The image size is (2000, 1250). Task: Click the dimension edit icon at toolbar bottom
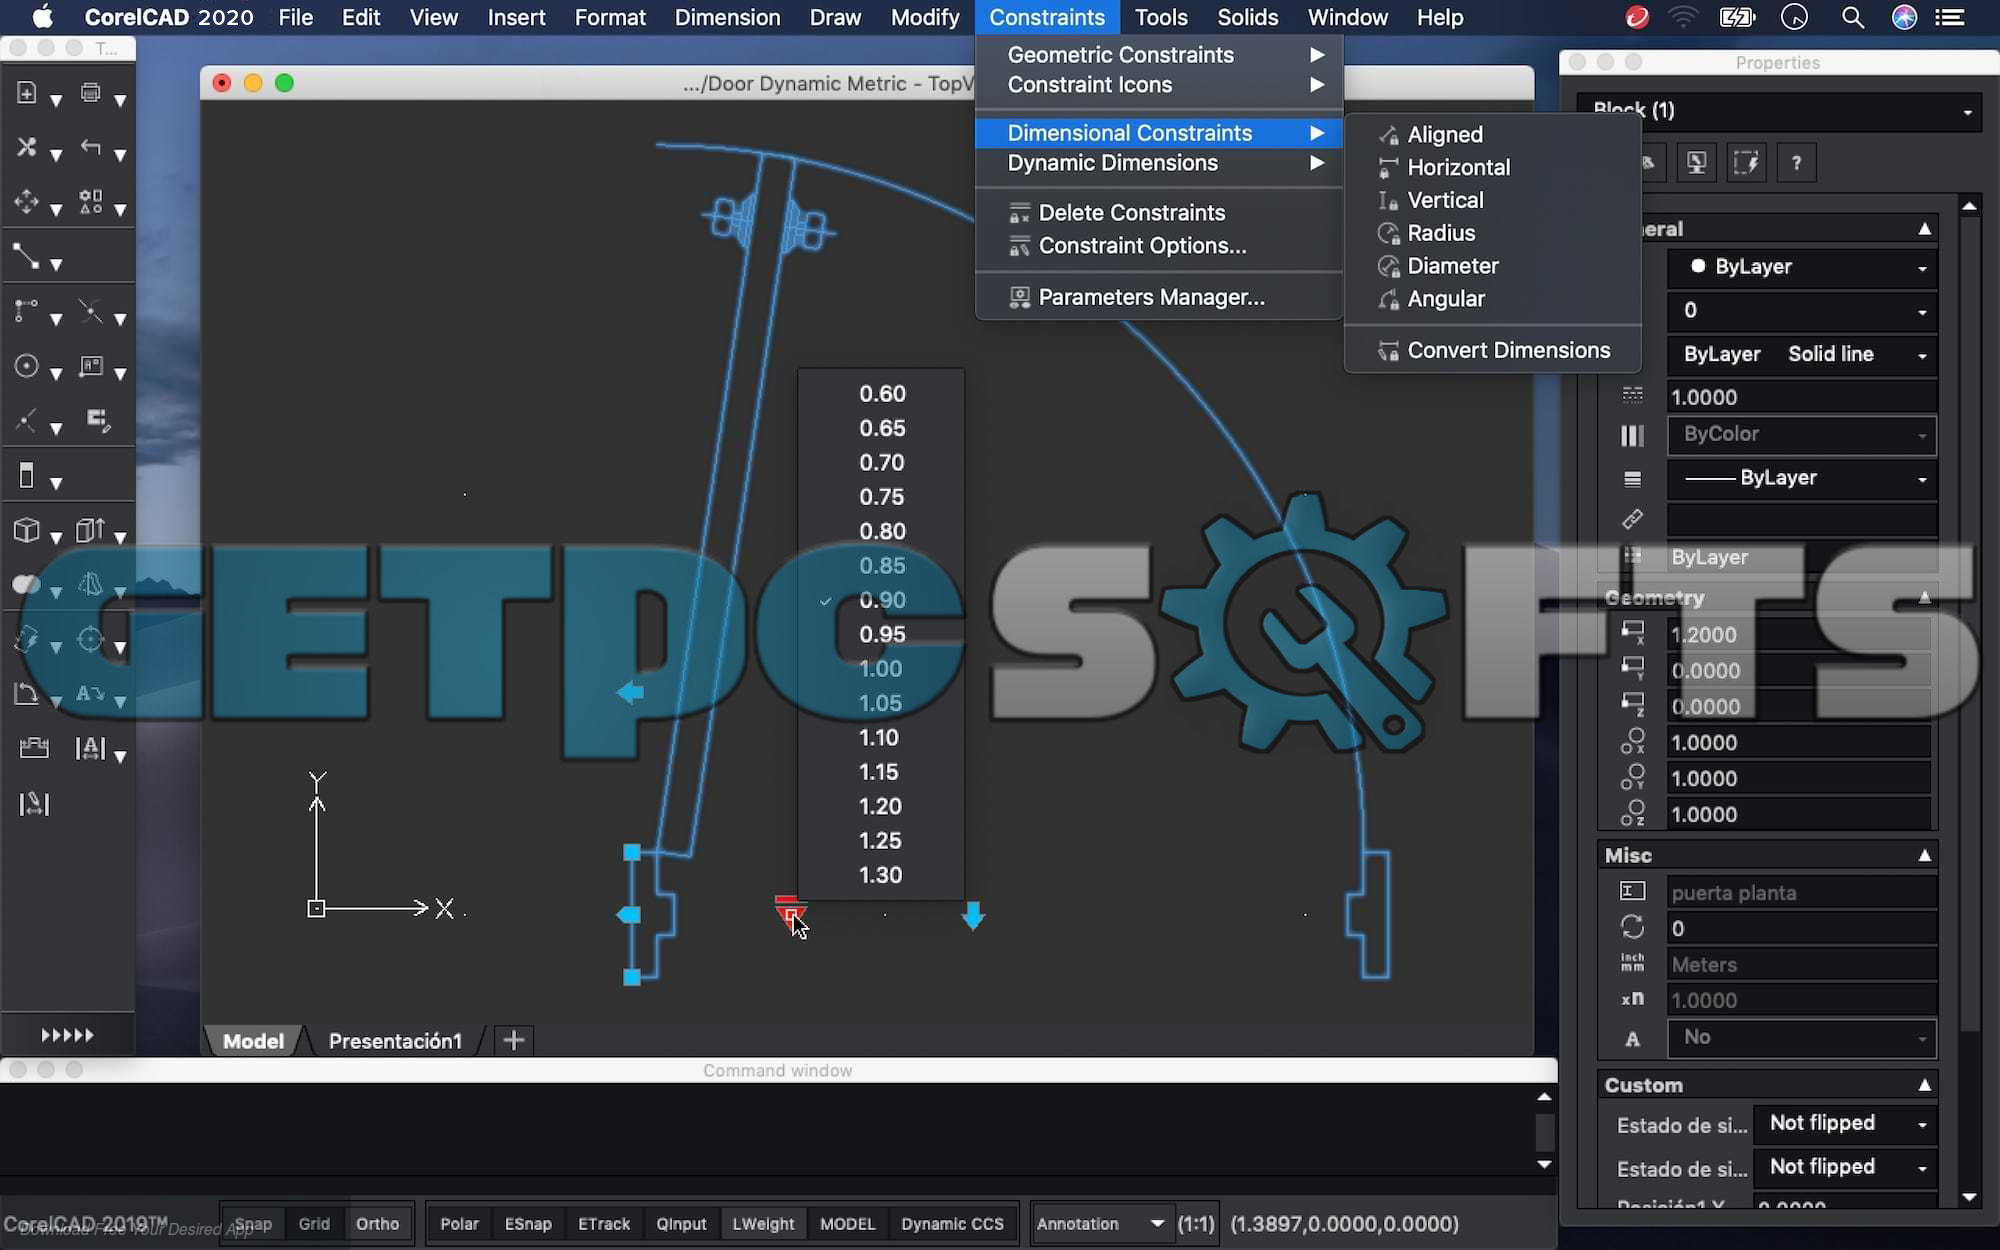pos(34,803)
